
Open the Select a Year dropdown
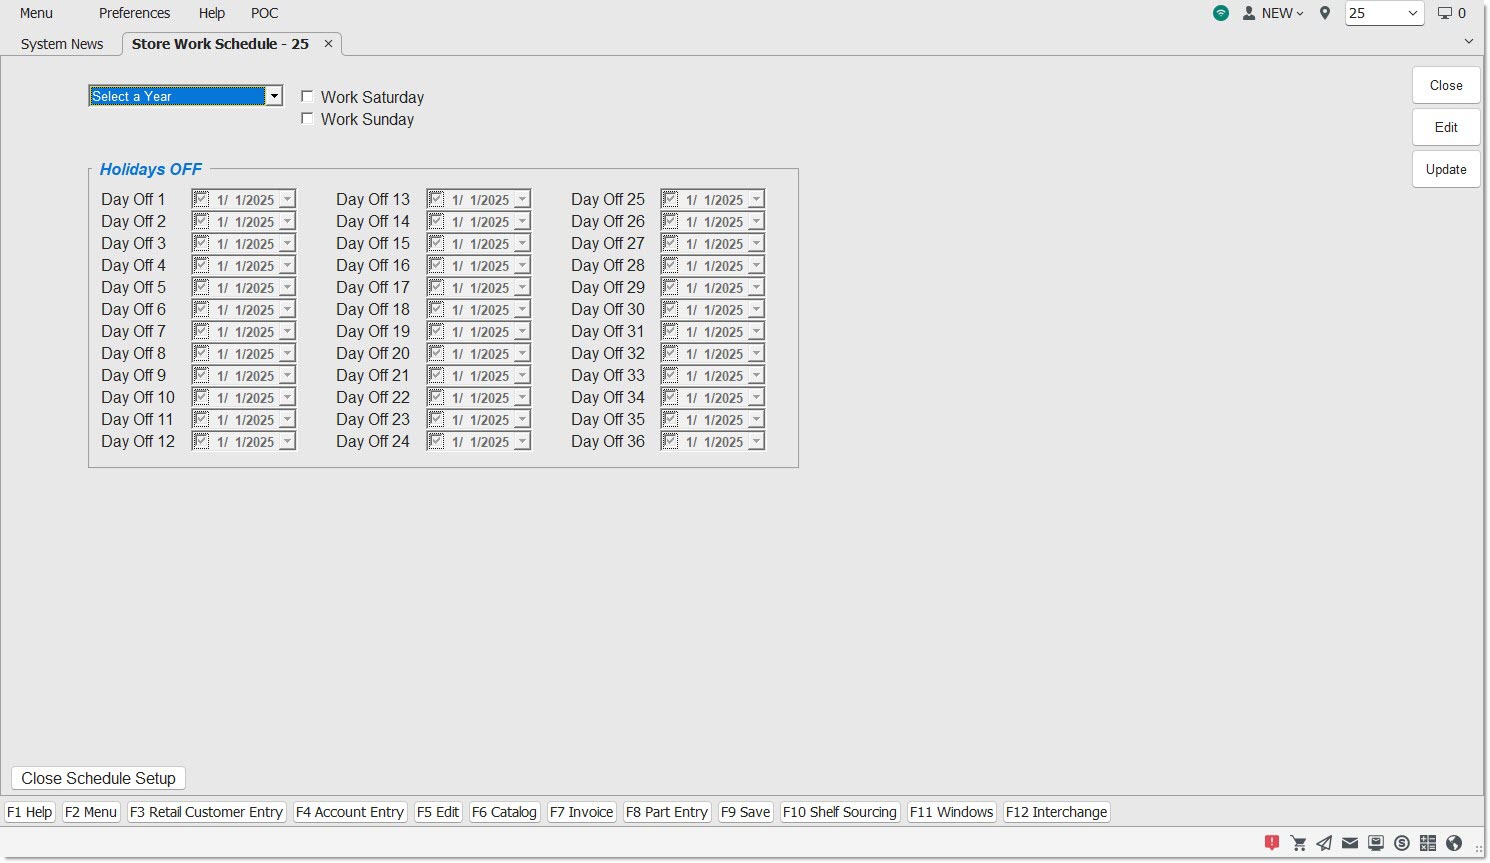[x=273, y=96]
